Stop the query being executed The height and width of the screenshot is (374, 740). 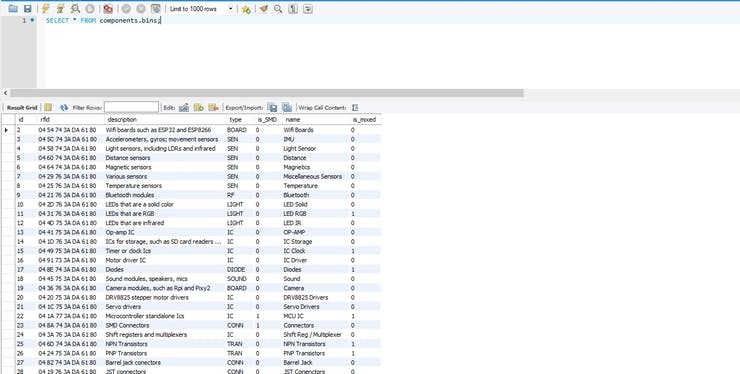pos(90,8)
